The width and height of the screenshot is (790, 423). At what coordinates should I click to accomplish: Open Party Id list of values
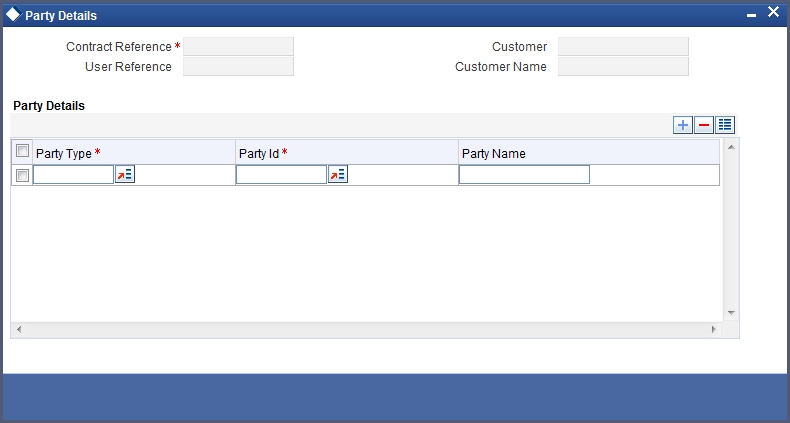point(338,175)
